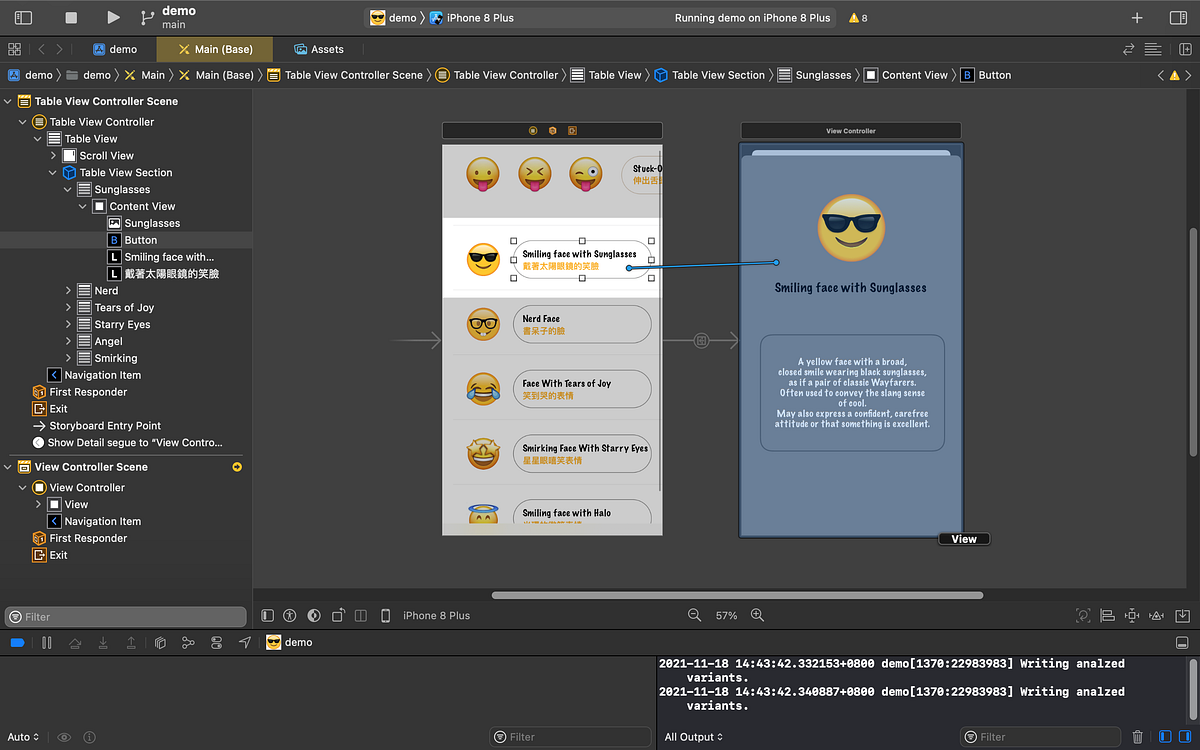Open the Resolve Auto Layout Issues menu
Image resolution: width=1200 pixels, height=750 pixels.
(1157, 615)
